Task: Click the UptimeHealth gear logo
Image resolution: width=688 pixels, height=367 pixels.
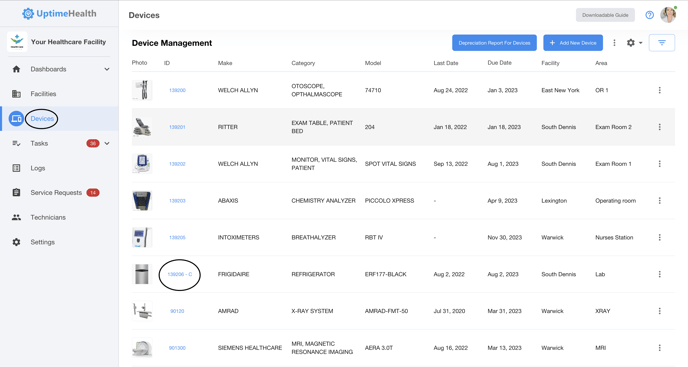Action: pos(28,14)
